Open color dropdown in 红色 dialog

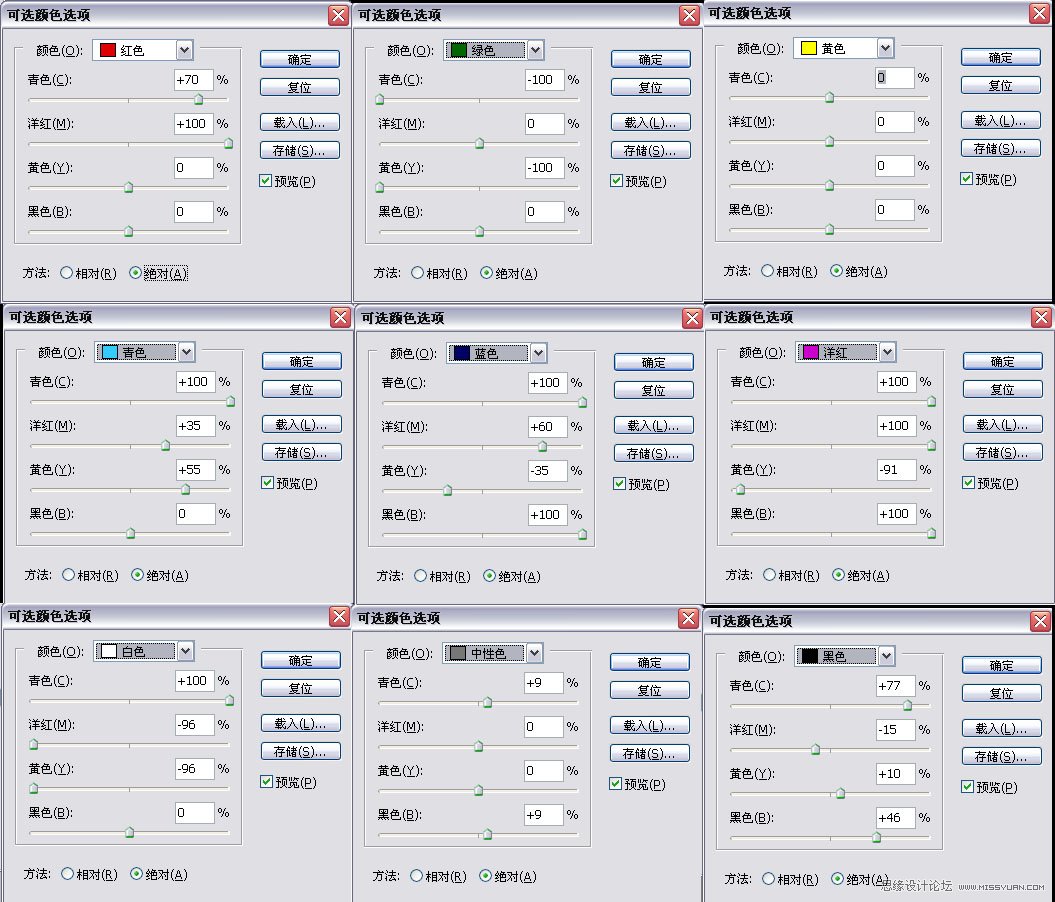[x=184, y=50]
